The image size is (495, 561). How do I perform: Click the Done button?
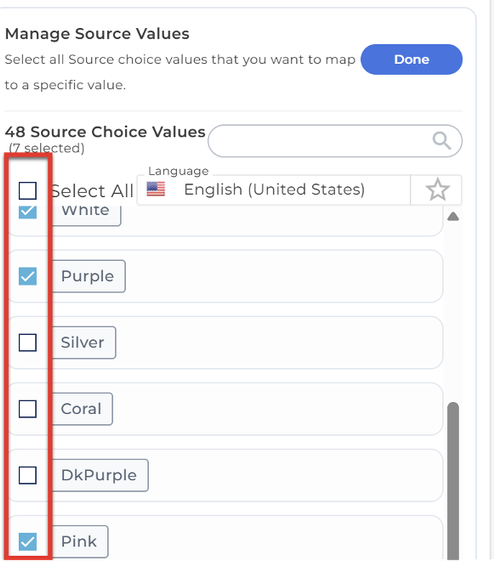point(411,59)
